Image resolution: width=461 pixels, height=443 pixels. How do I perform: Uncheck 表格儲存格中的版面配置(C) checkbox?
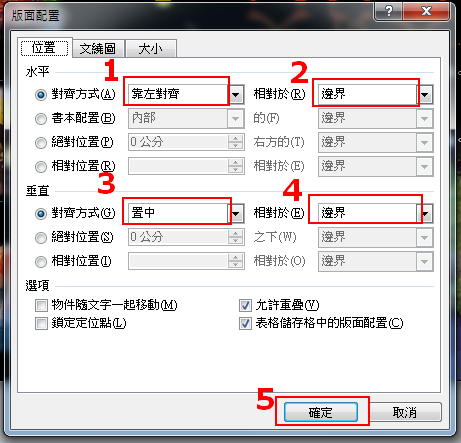pos(245,323)
